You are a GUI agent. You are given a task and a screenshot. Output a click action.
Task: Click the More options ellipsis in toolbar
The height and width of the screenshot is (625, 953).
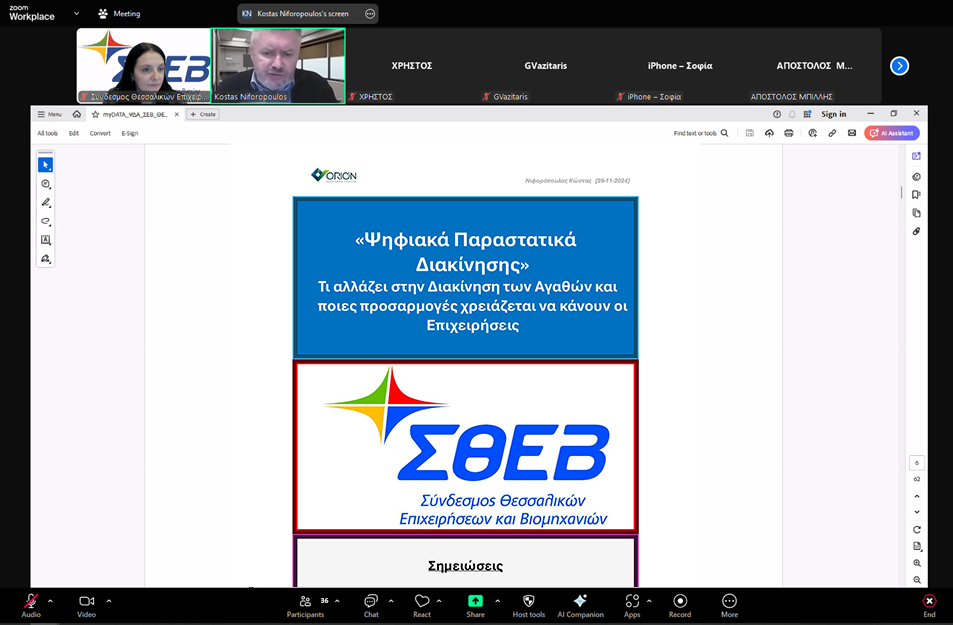[729, 603]
